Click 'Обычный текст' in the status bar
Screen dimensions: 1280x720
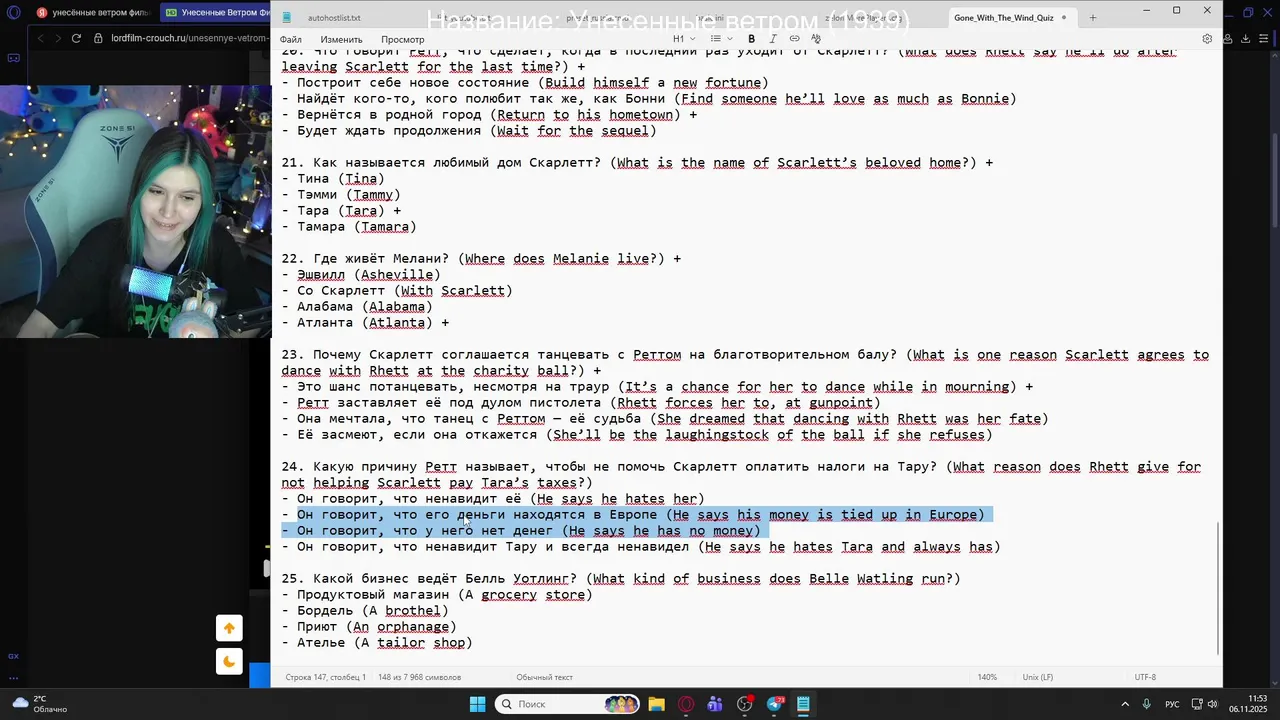[544, 677]
